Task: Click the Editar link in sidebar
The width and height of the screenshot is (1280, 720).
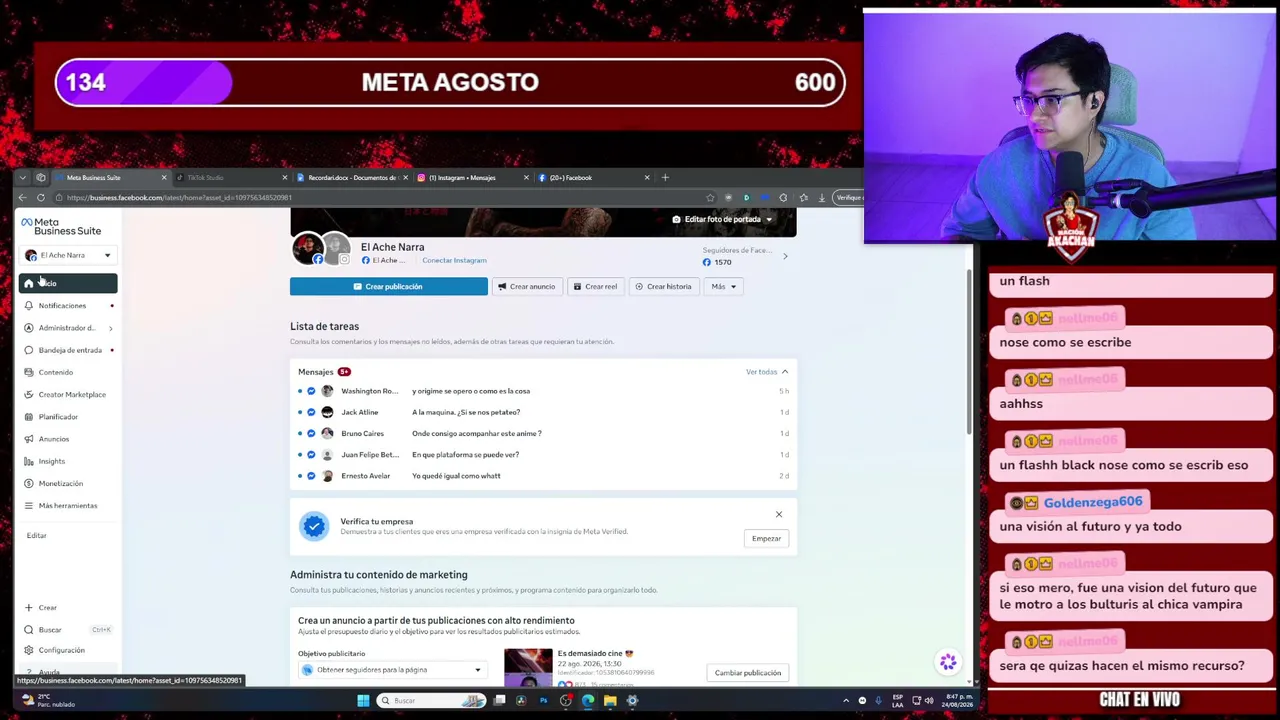Action: click(x=36, y=535)
